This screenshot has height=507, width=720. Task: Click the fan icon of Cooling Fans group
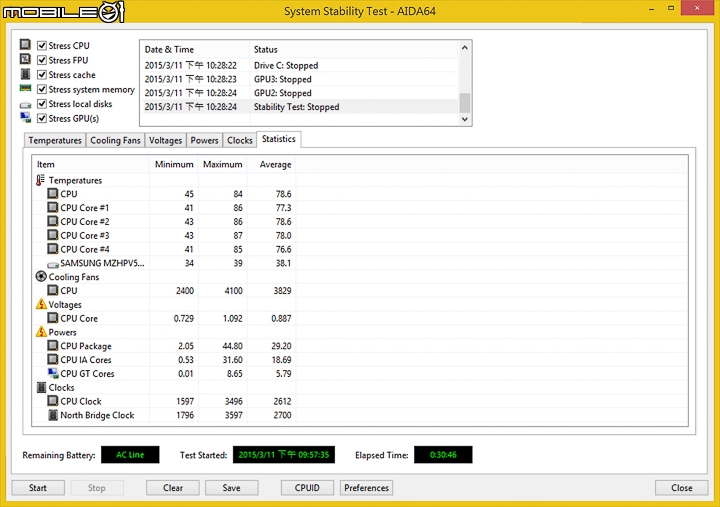point(41,276)
